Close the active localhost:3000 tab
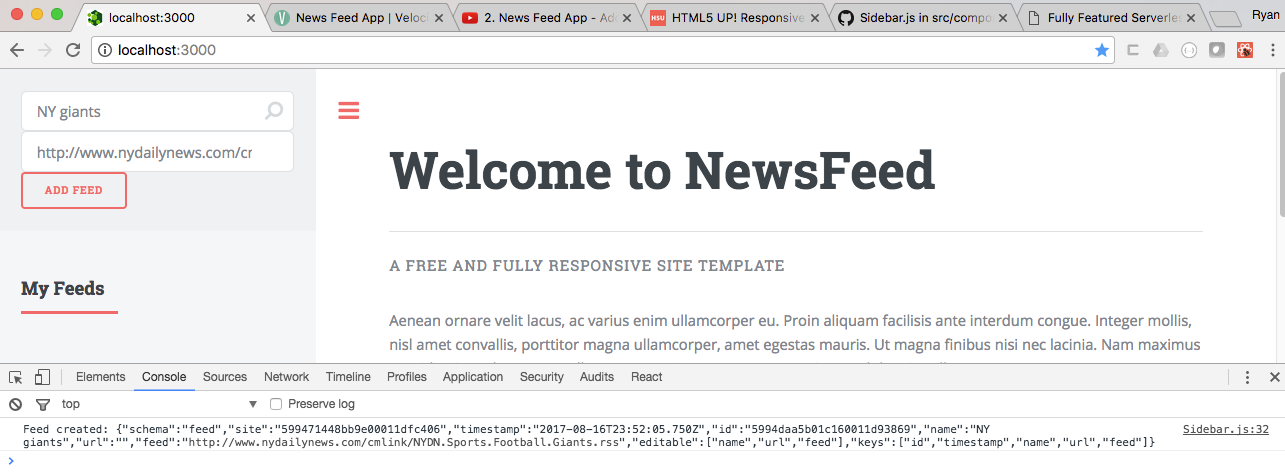Image resolution: width=1285 pixels, height=474 pixels. pos(250,18)
